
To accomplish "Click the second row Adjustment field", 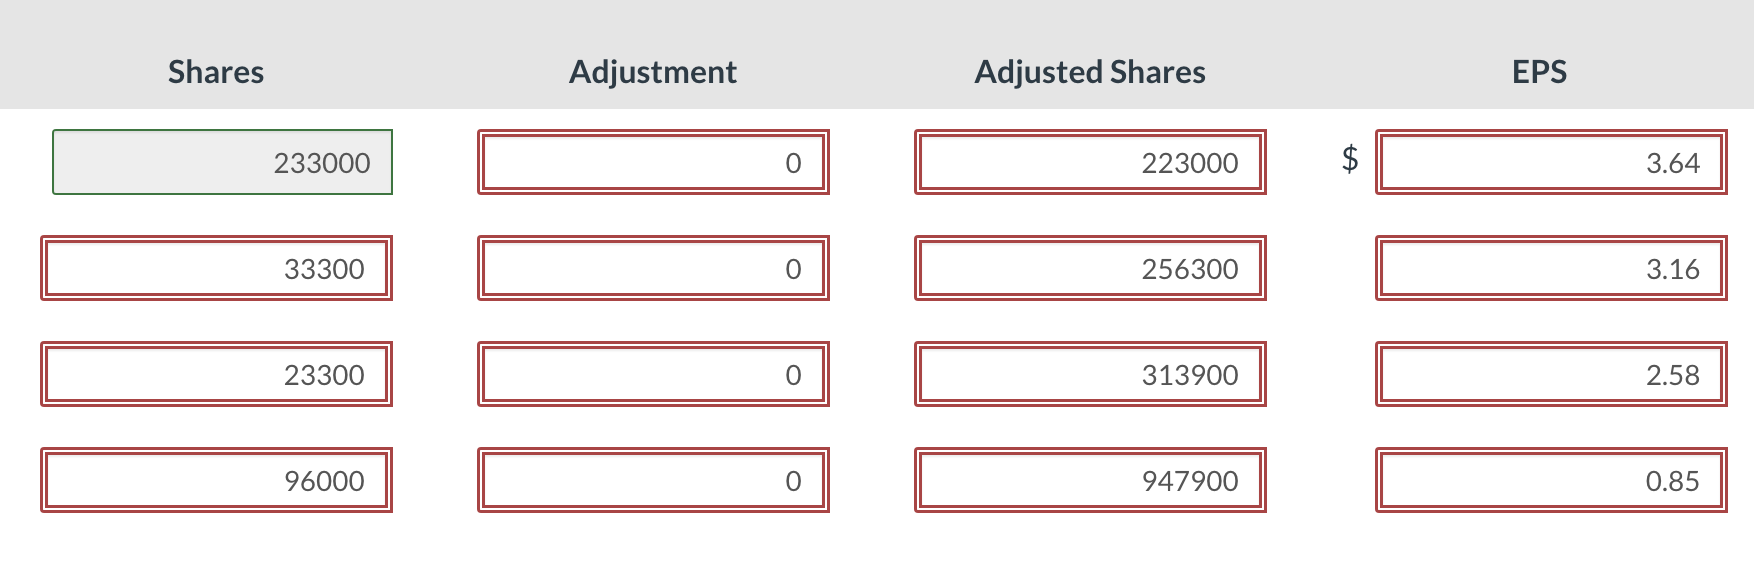I will pos(652,267).
